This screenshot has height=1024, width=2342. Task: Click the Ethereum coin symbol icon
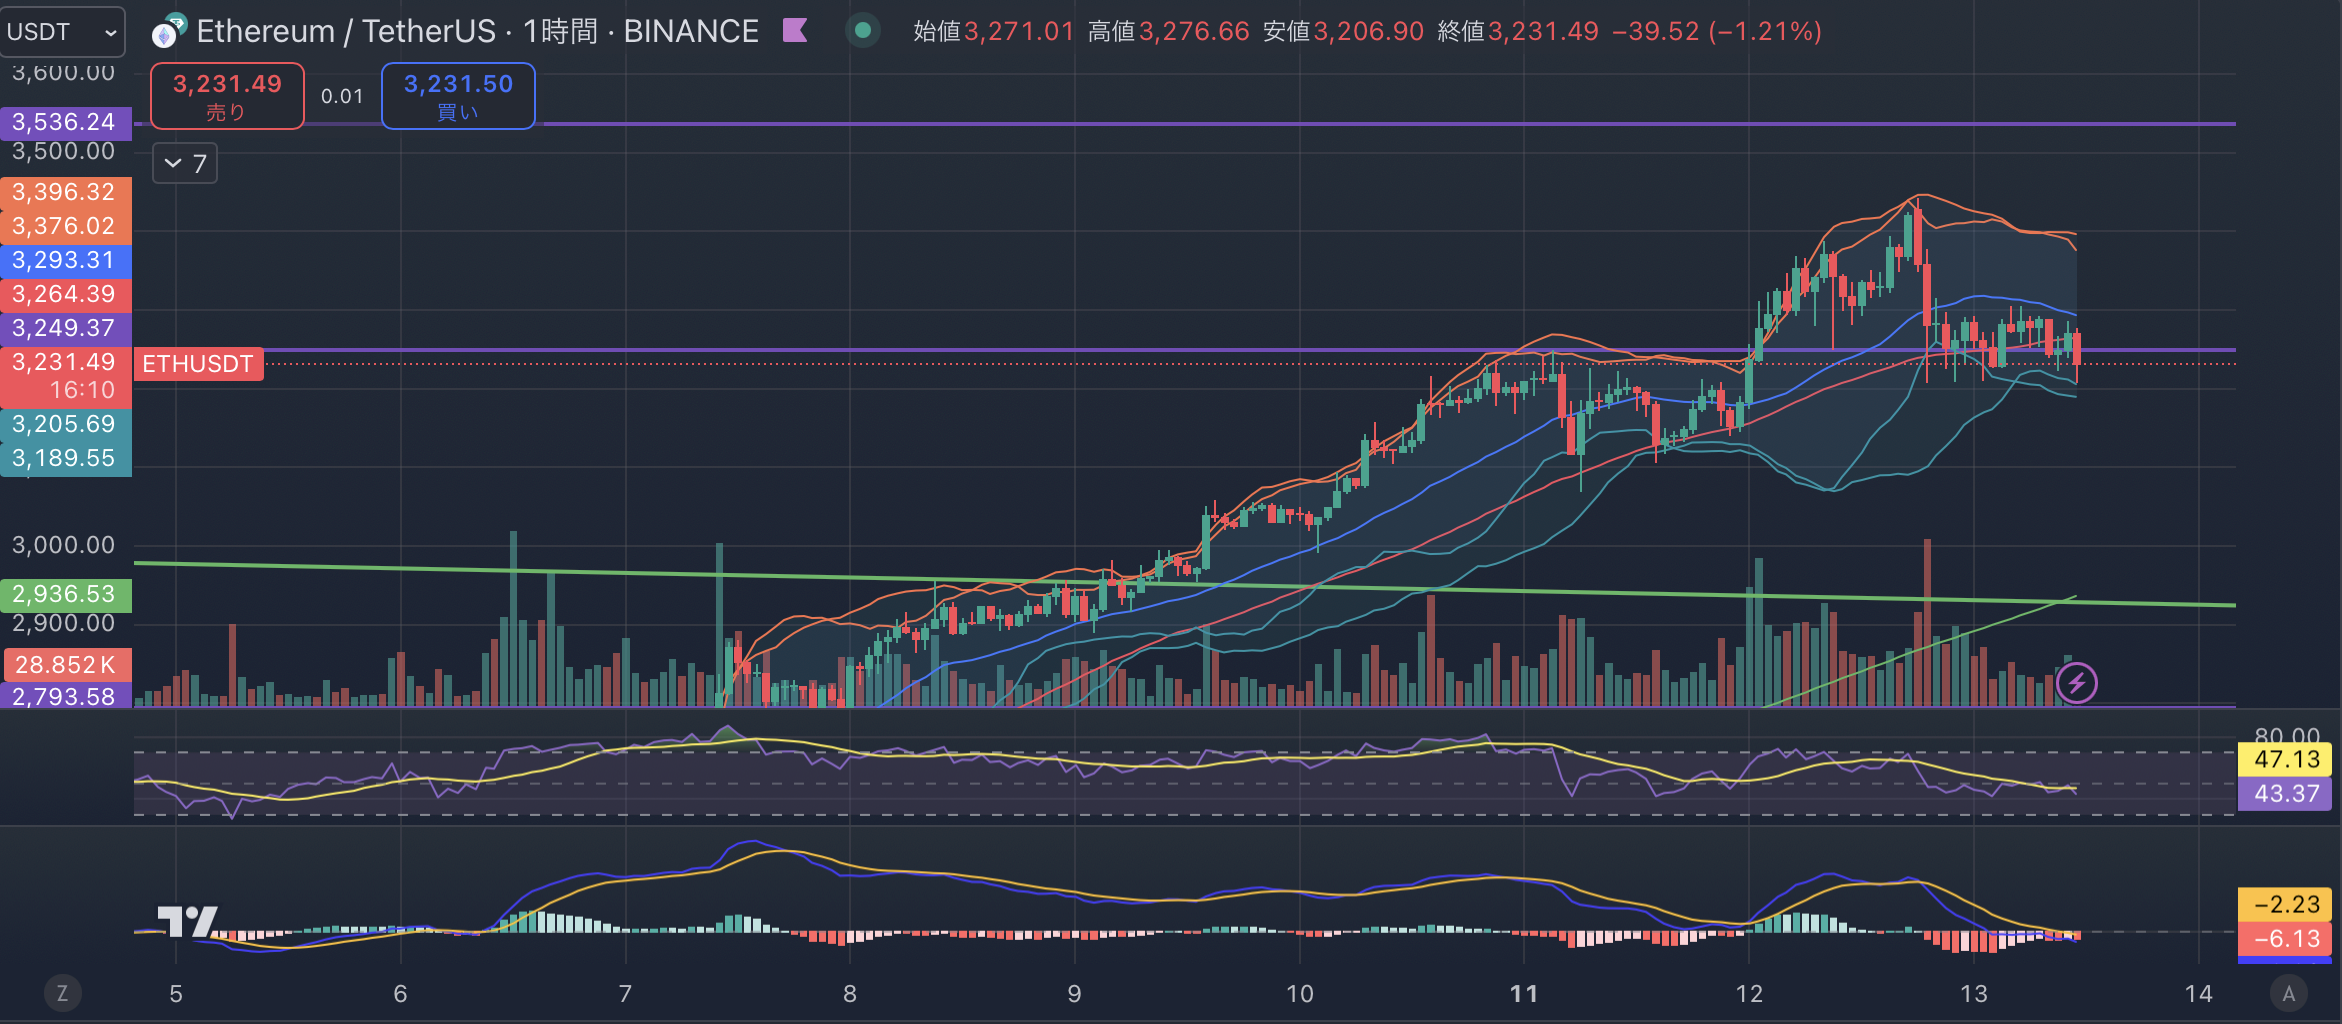click(x=168, y=32)
